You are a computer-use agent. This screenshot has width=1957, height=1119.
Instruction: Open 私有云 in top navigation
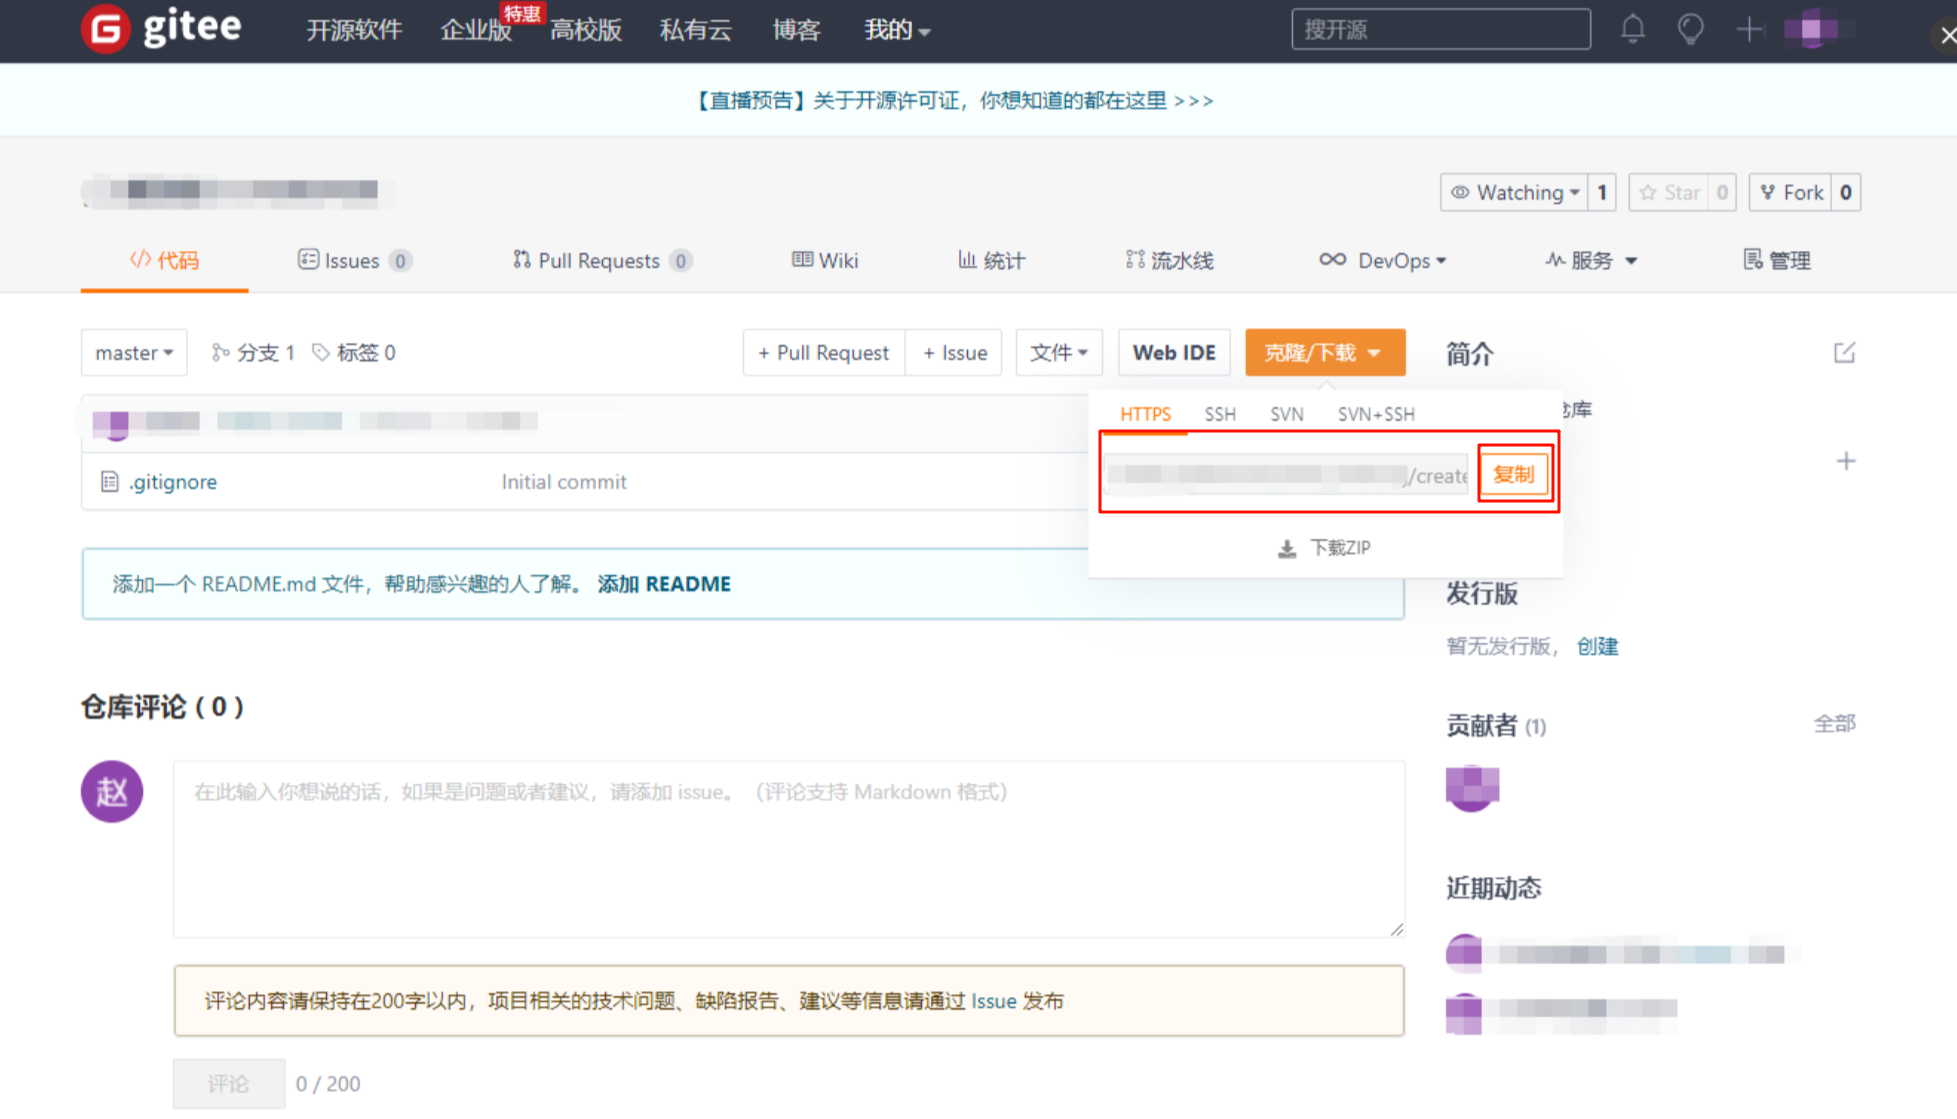pyautogui.click(x=696, y=30)
